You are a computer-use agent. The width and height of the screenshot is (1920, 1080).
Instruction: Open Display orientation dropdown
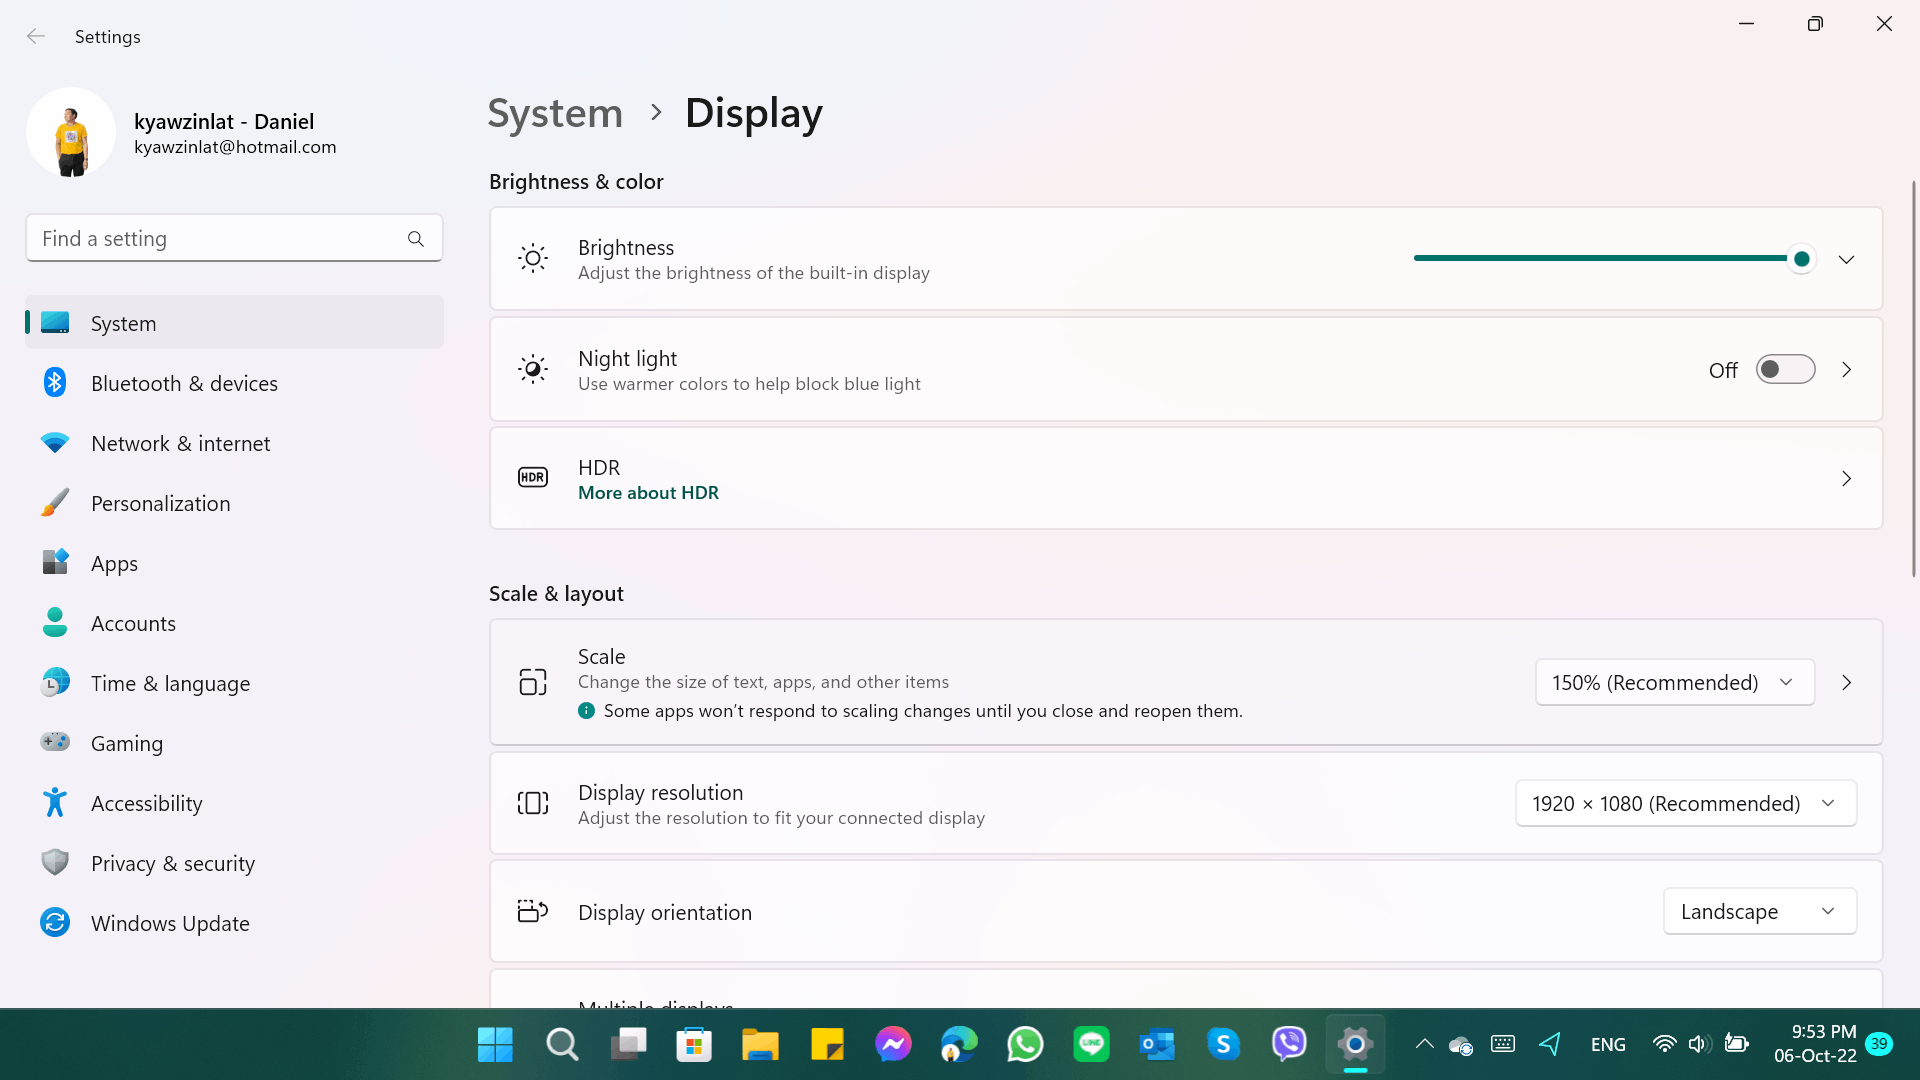pyautogui.click(x=1759, y=911)
